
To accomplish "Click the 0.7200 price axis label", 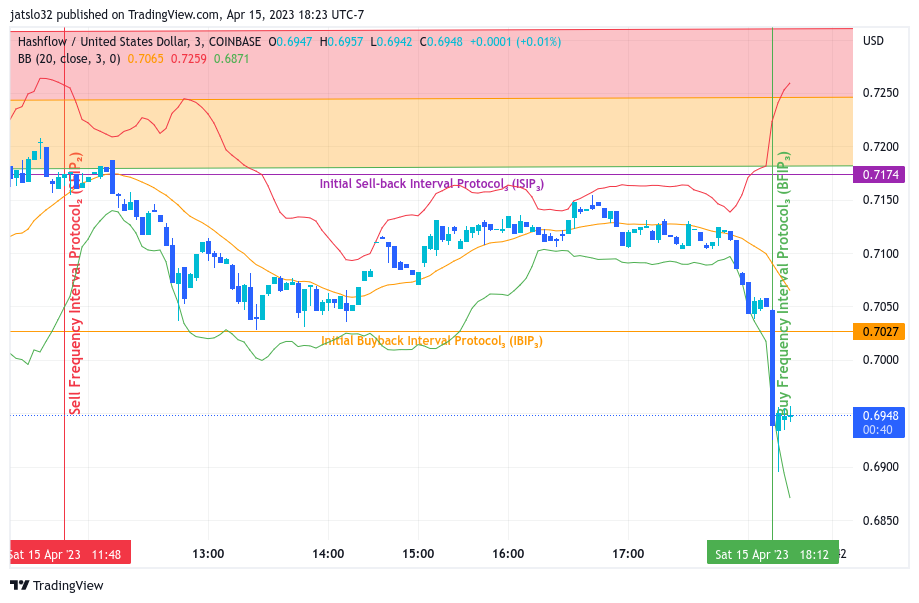I will [881, 147].
